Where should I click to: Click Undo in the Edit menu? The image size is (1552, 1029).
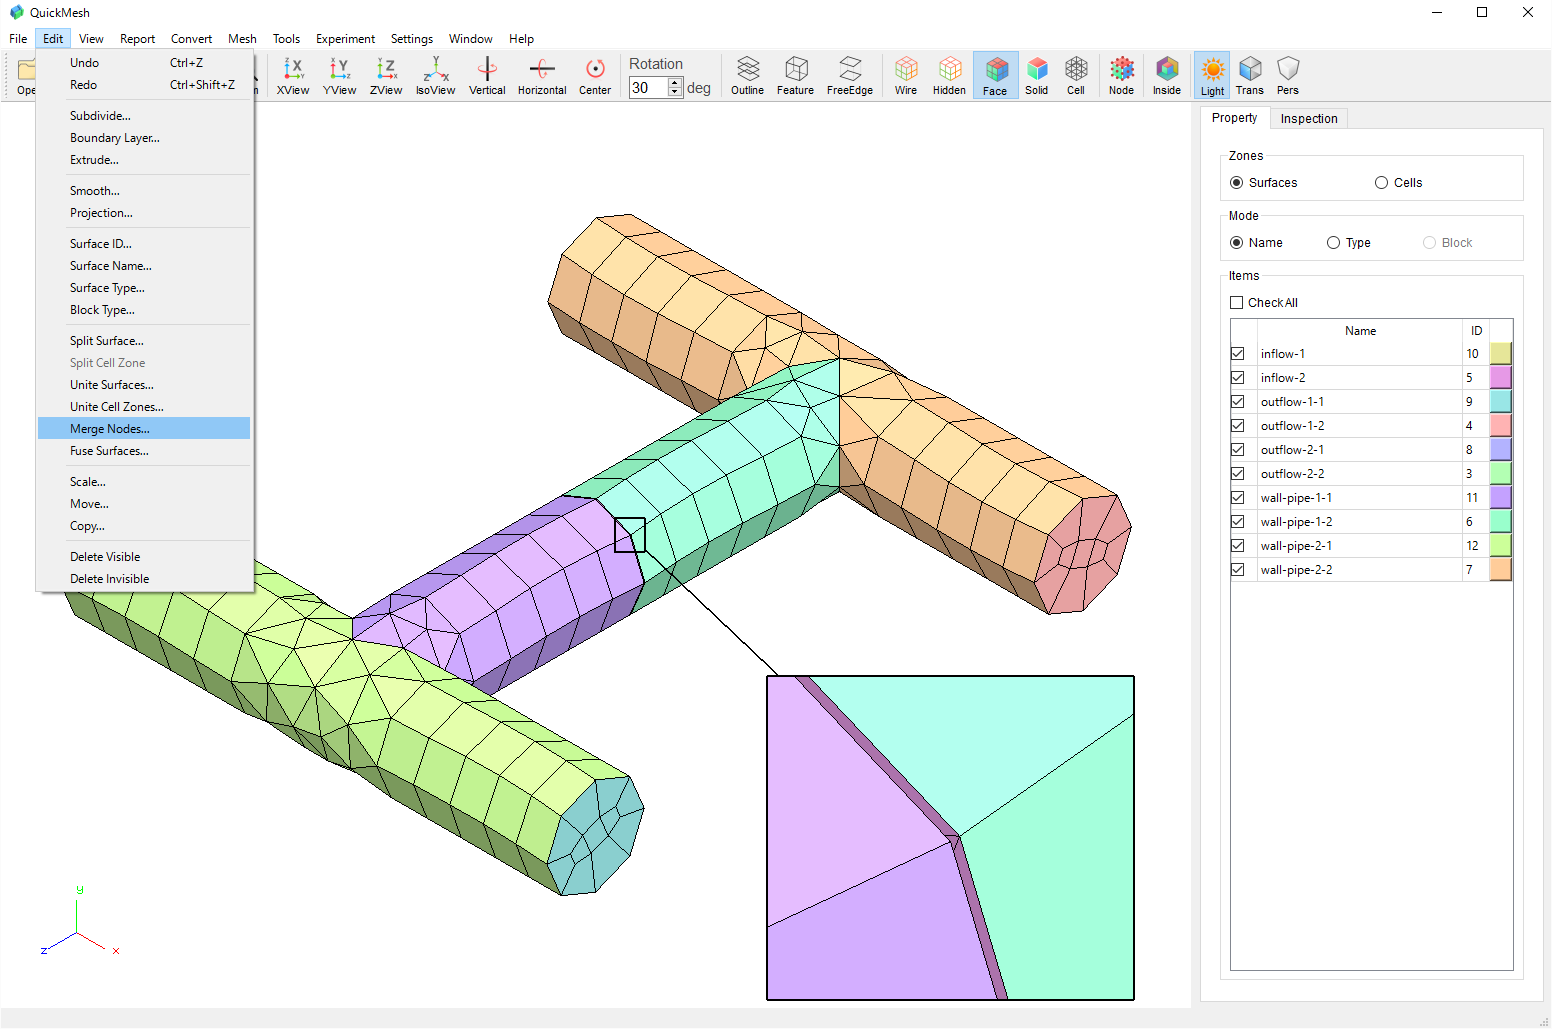[144, 63]
